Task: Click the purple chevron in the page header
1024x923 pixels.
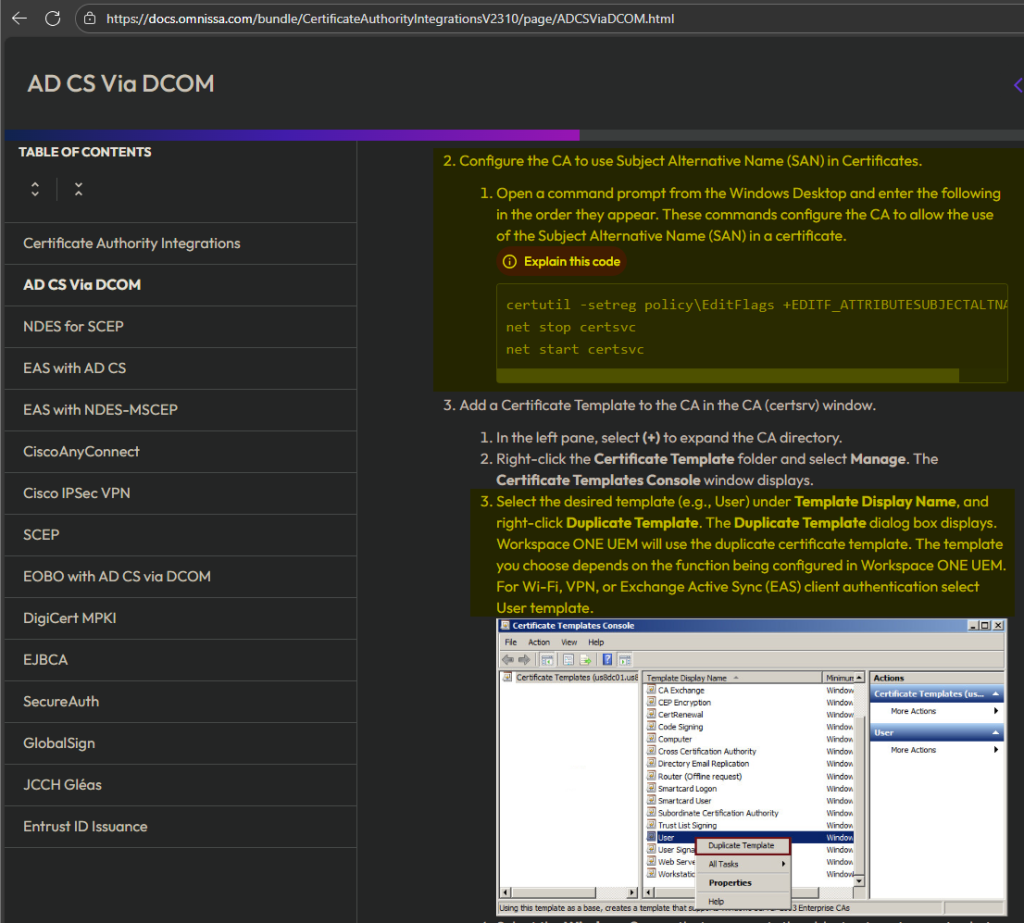Action: point(1017,85)
